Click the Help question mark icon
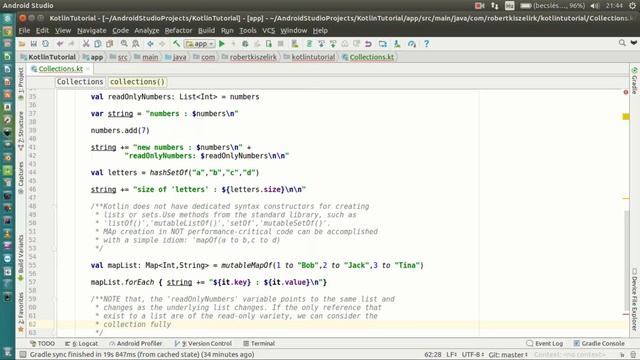Image resolution: width=640 pixels, height=360 pixels. click(426, 44)
